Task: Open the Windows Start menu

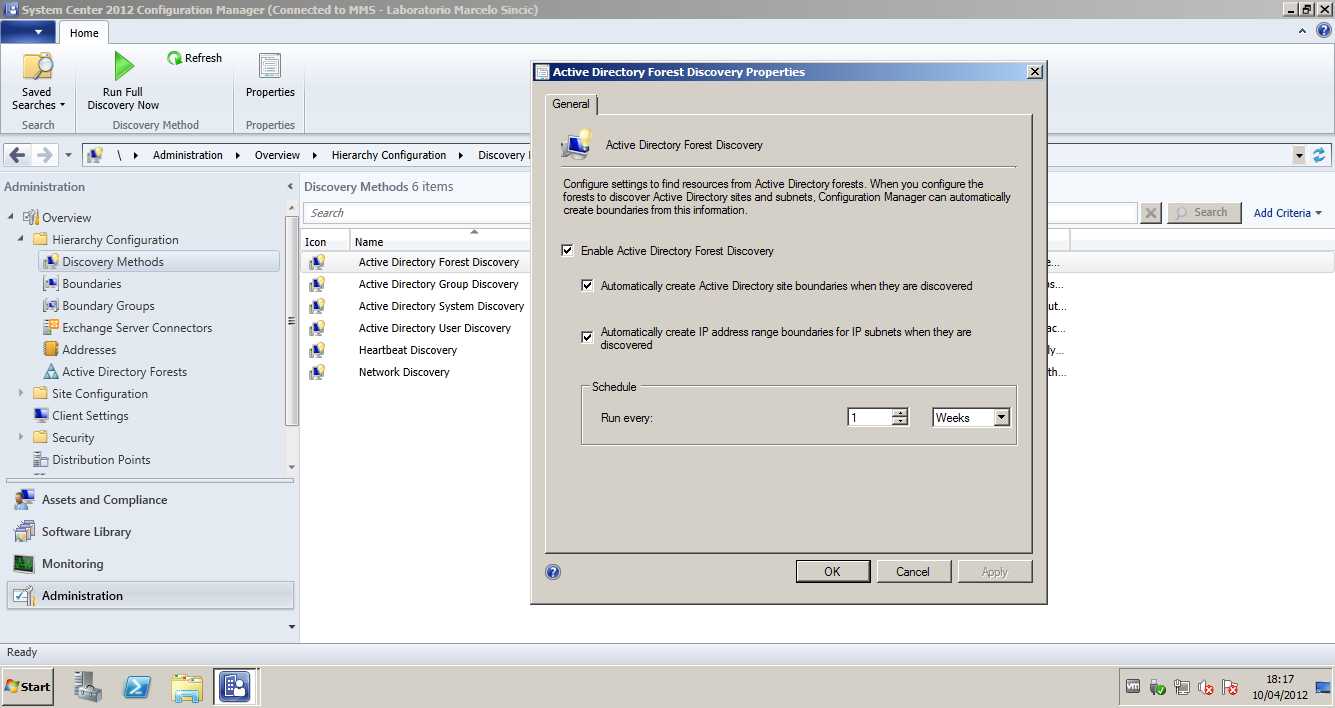Action: 29,687
